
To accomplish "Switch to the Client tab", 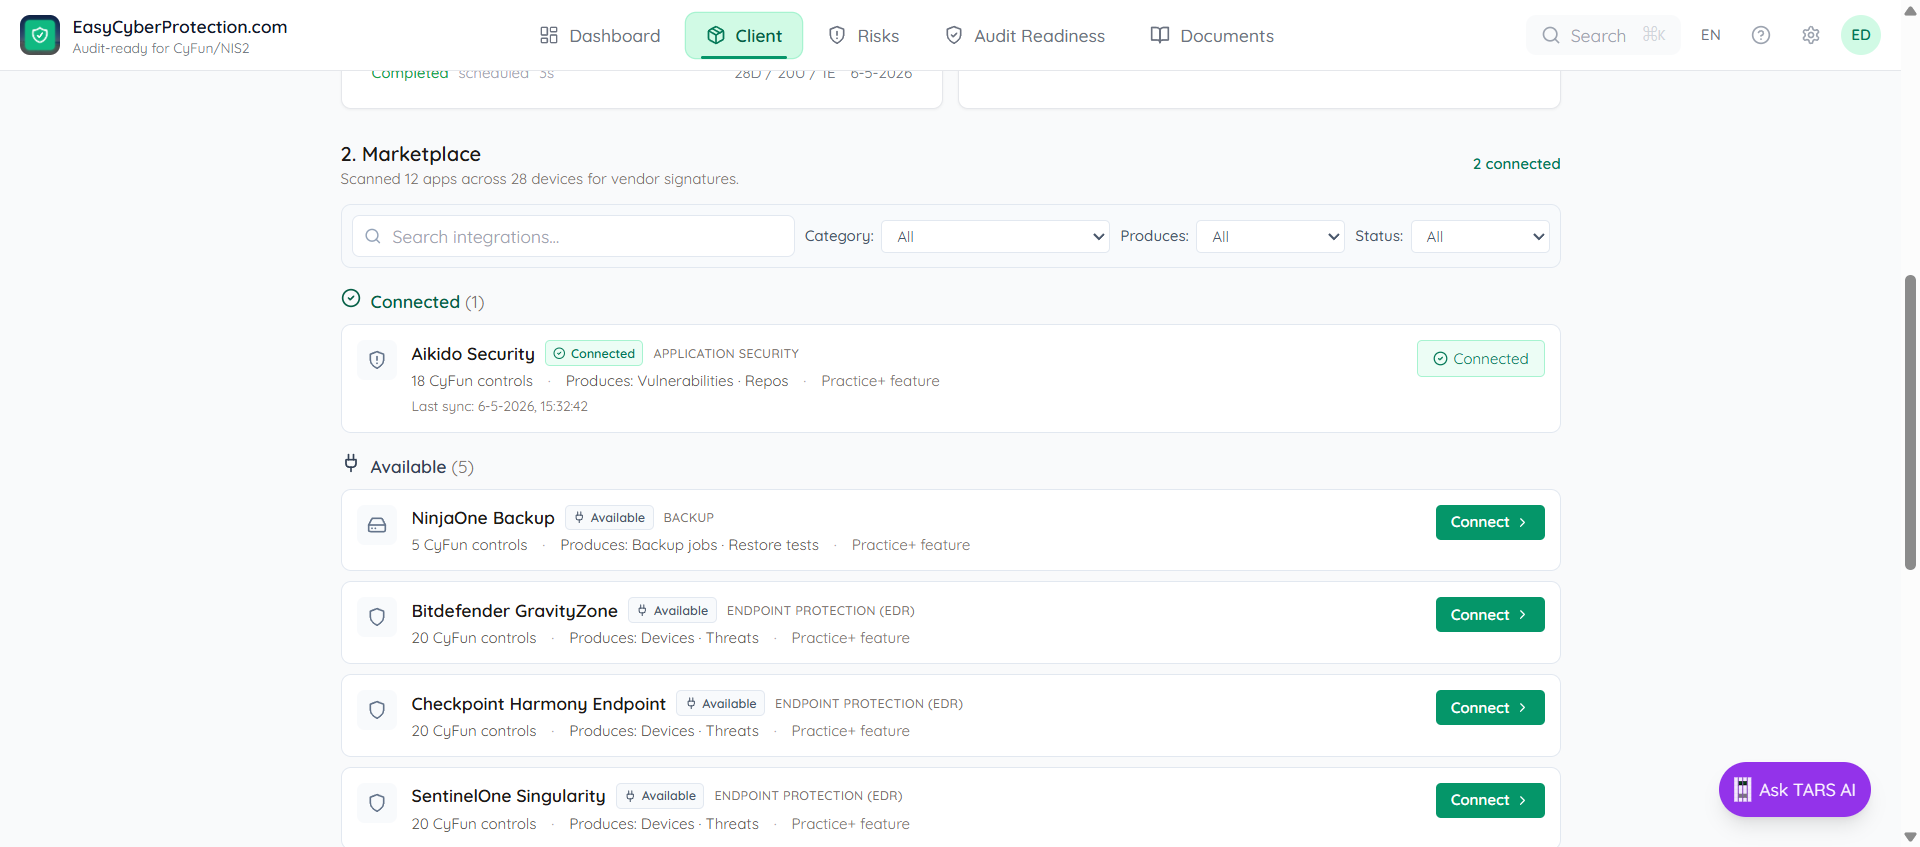I will (x=744, y=36).
